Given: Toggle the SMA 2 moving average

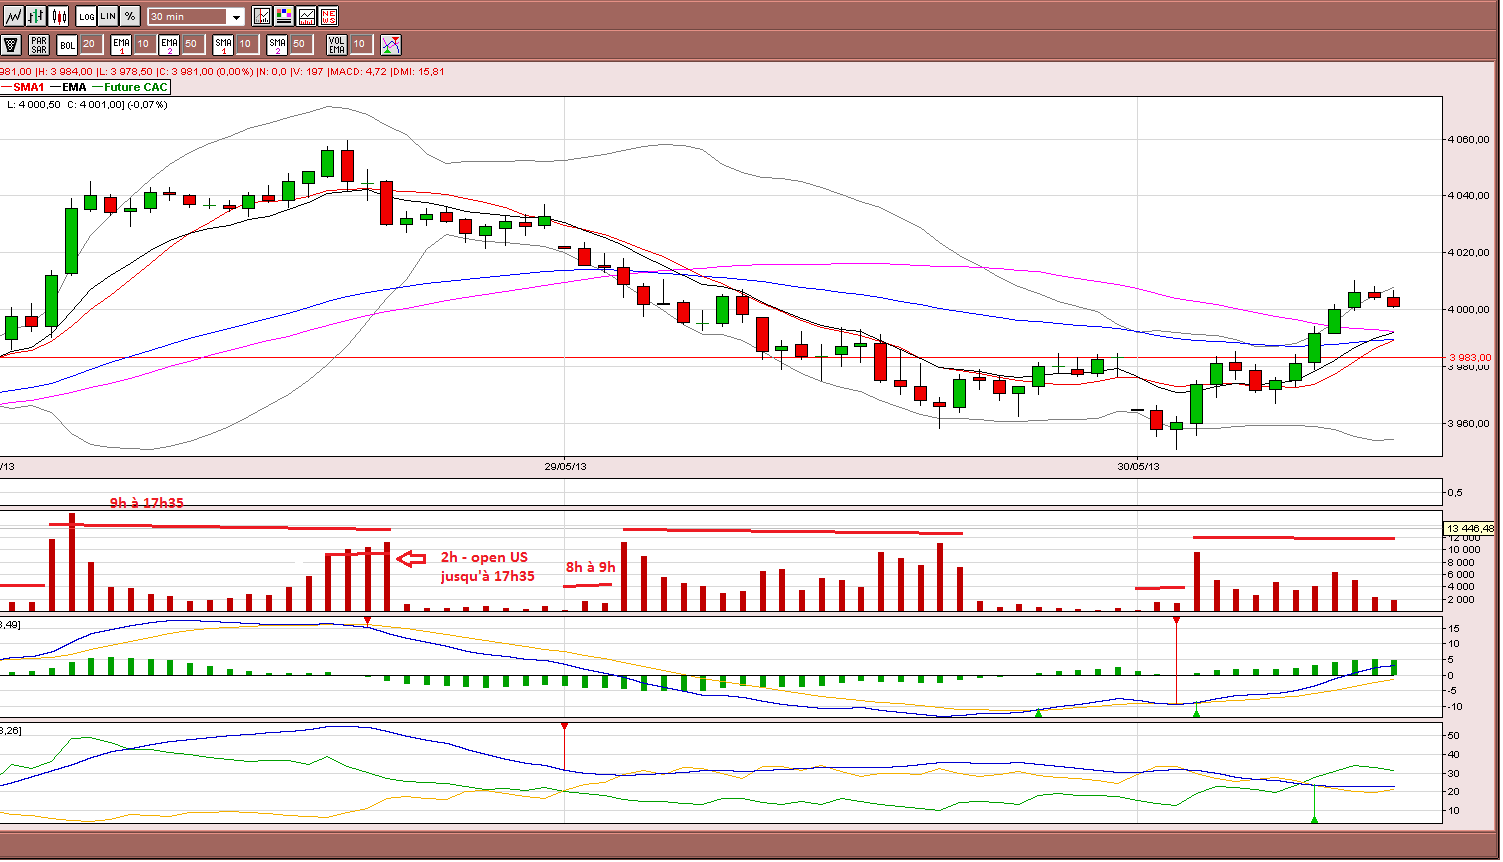Looking at the screenshot, I should 277,44.
